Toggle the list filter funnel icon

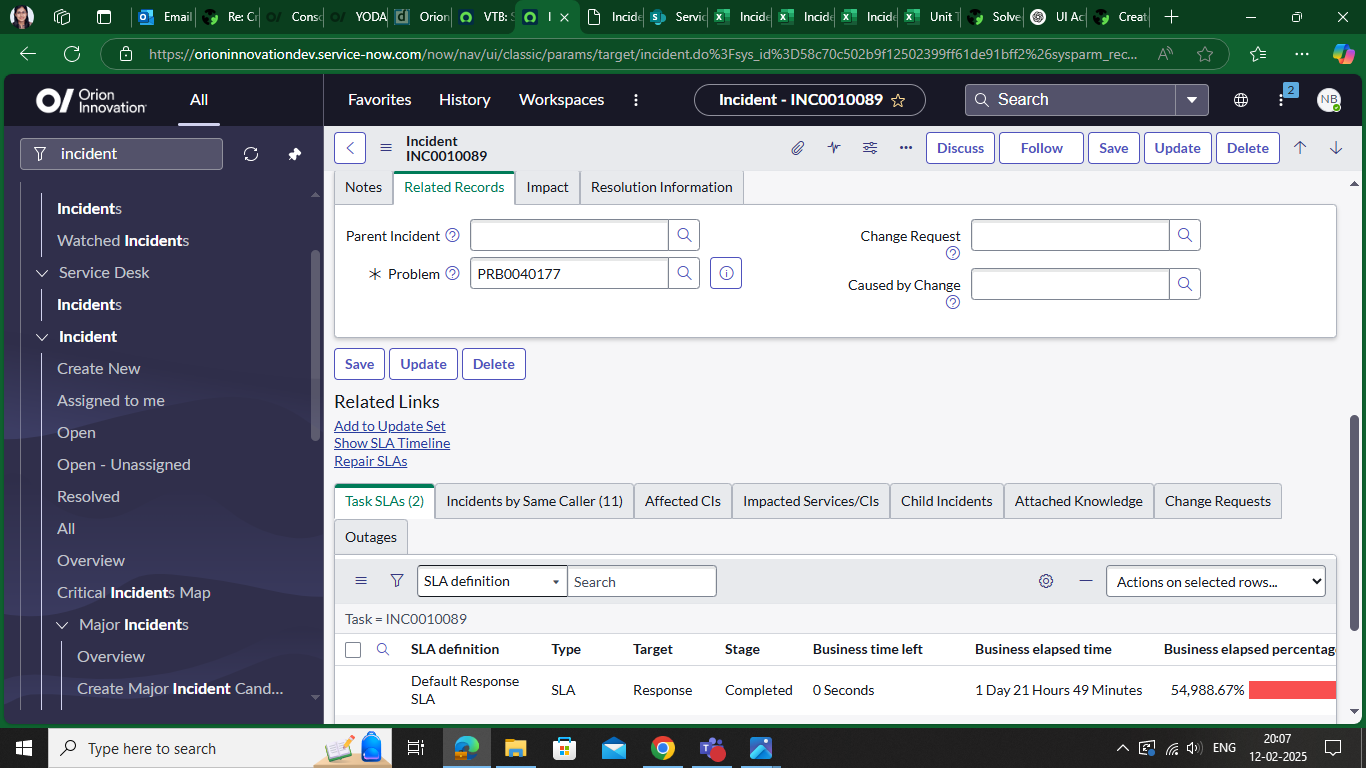397,581
